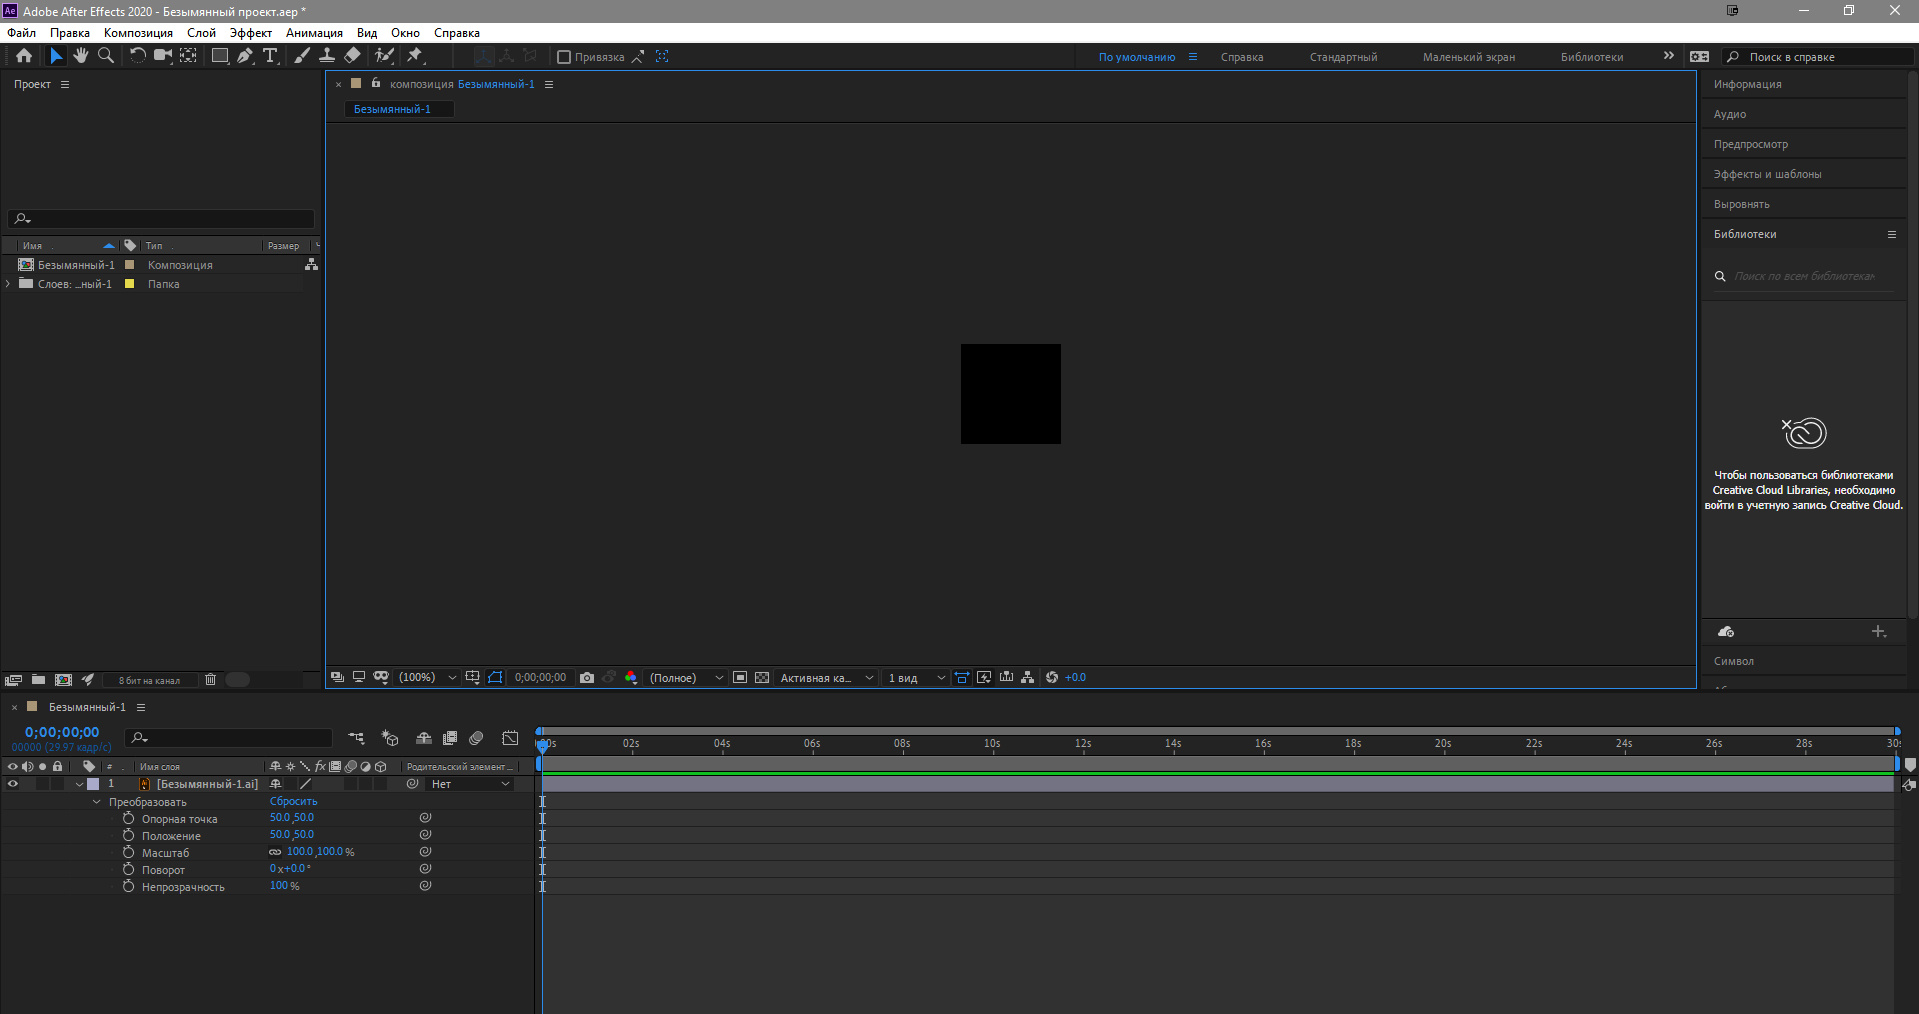Open the Активная камера view dropdown

[826, 678]
